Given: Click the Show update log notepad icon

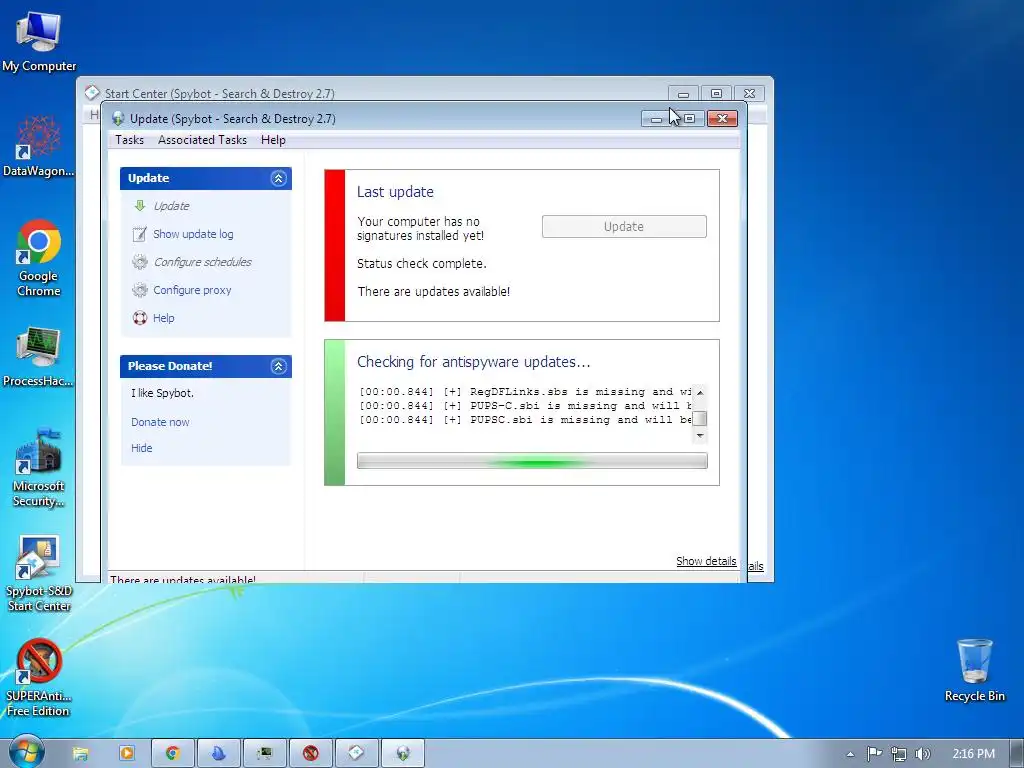Looking at the screenshot, I should click(x=140, y=234).
